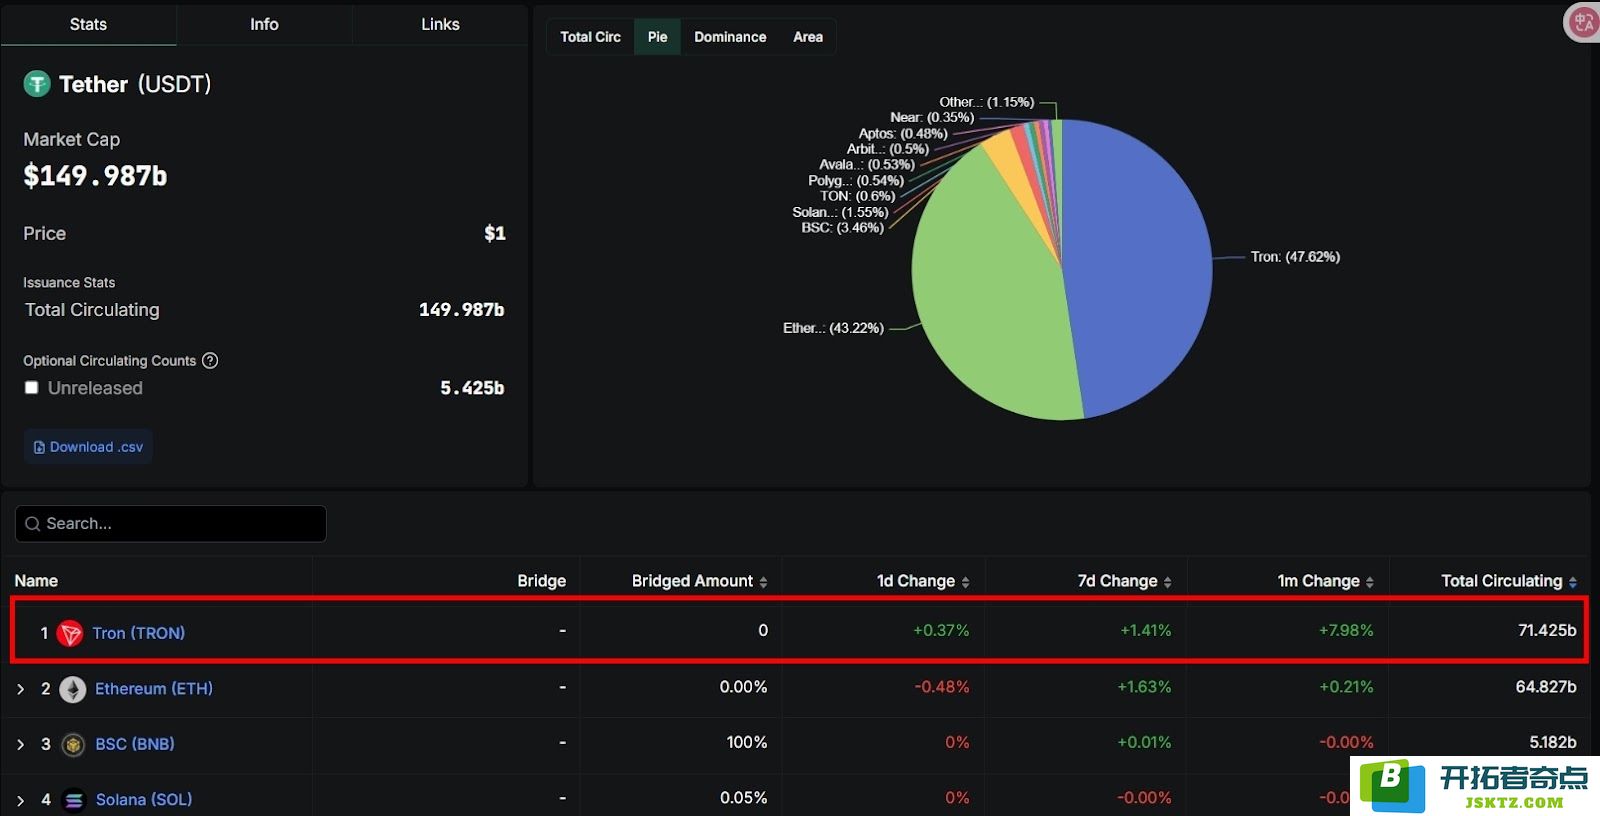Open the Tron (TRON) link
The height and width of the screenshot is (816, 1600).
tap(138, 633)
